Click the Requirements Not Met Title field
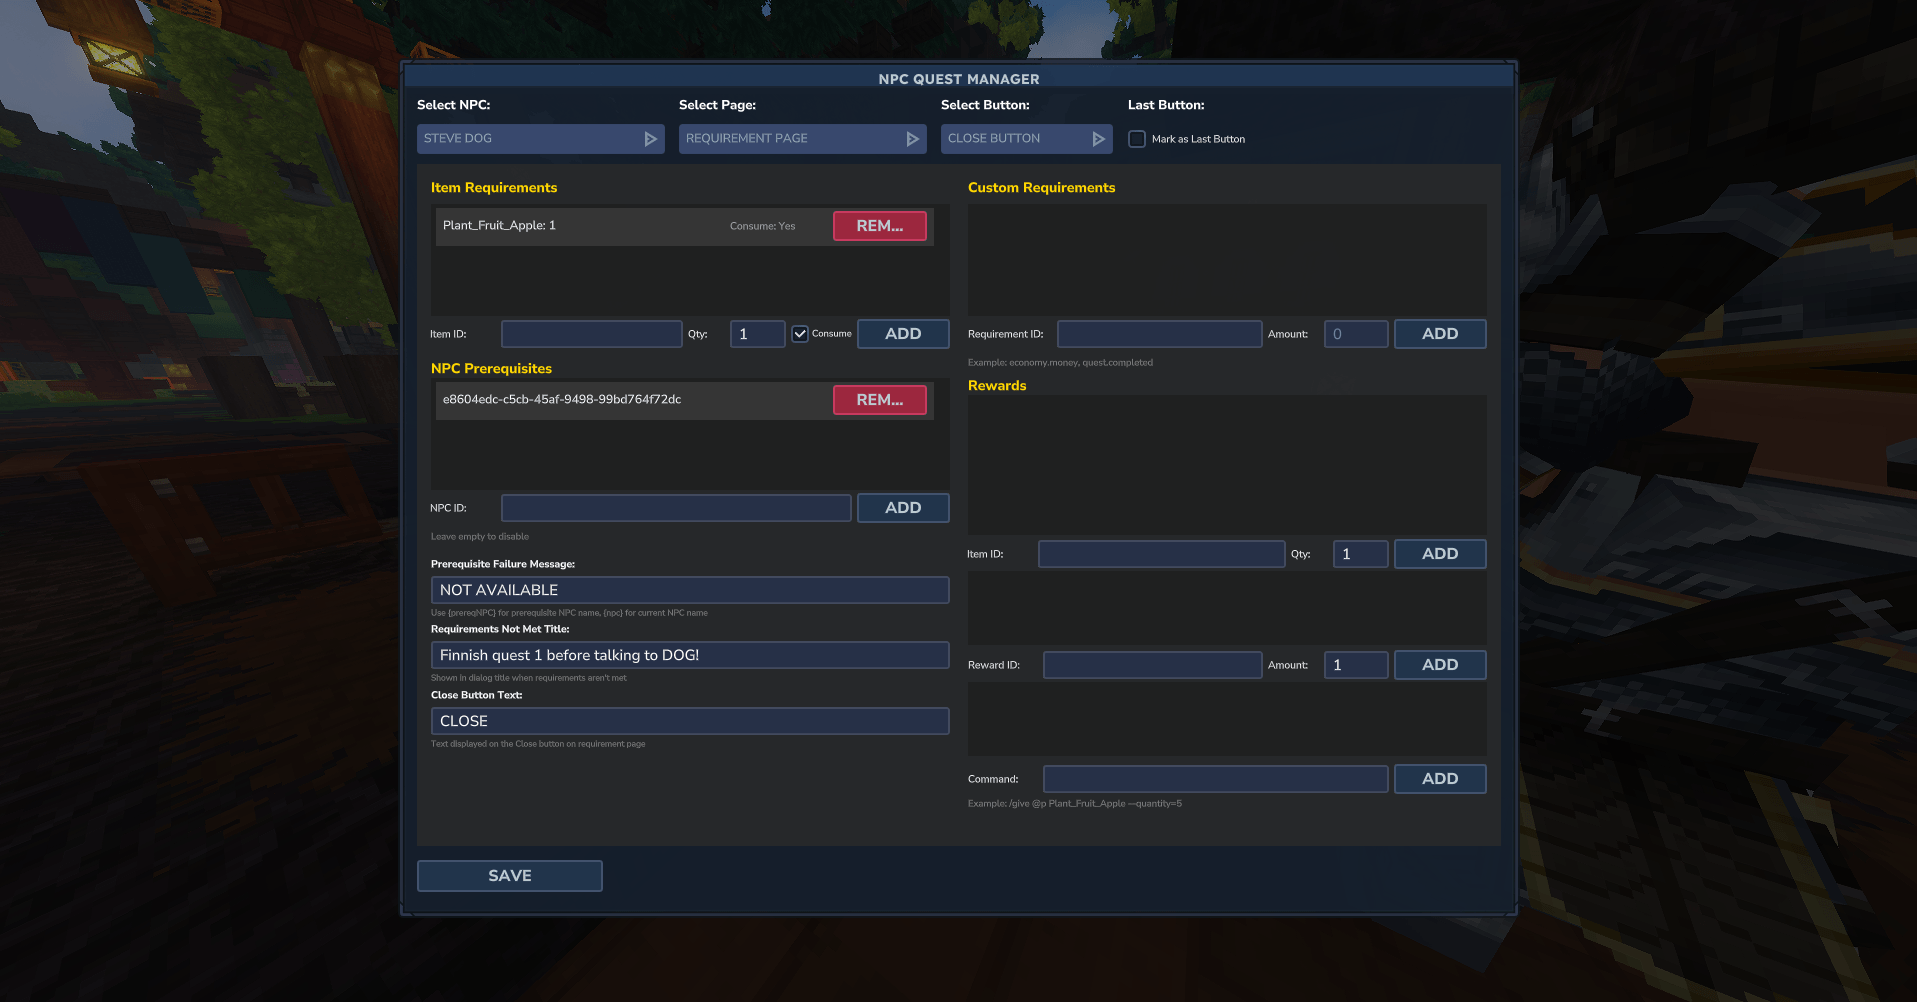The width and height of the screenshot is (1917, 1002). click(x=689, y=655)
